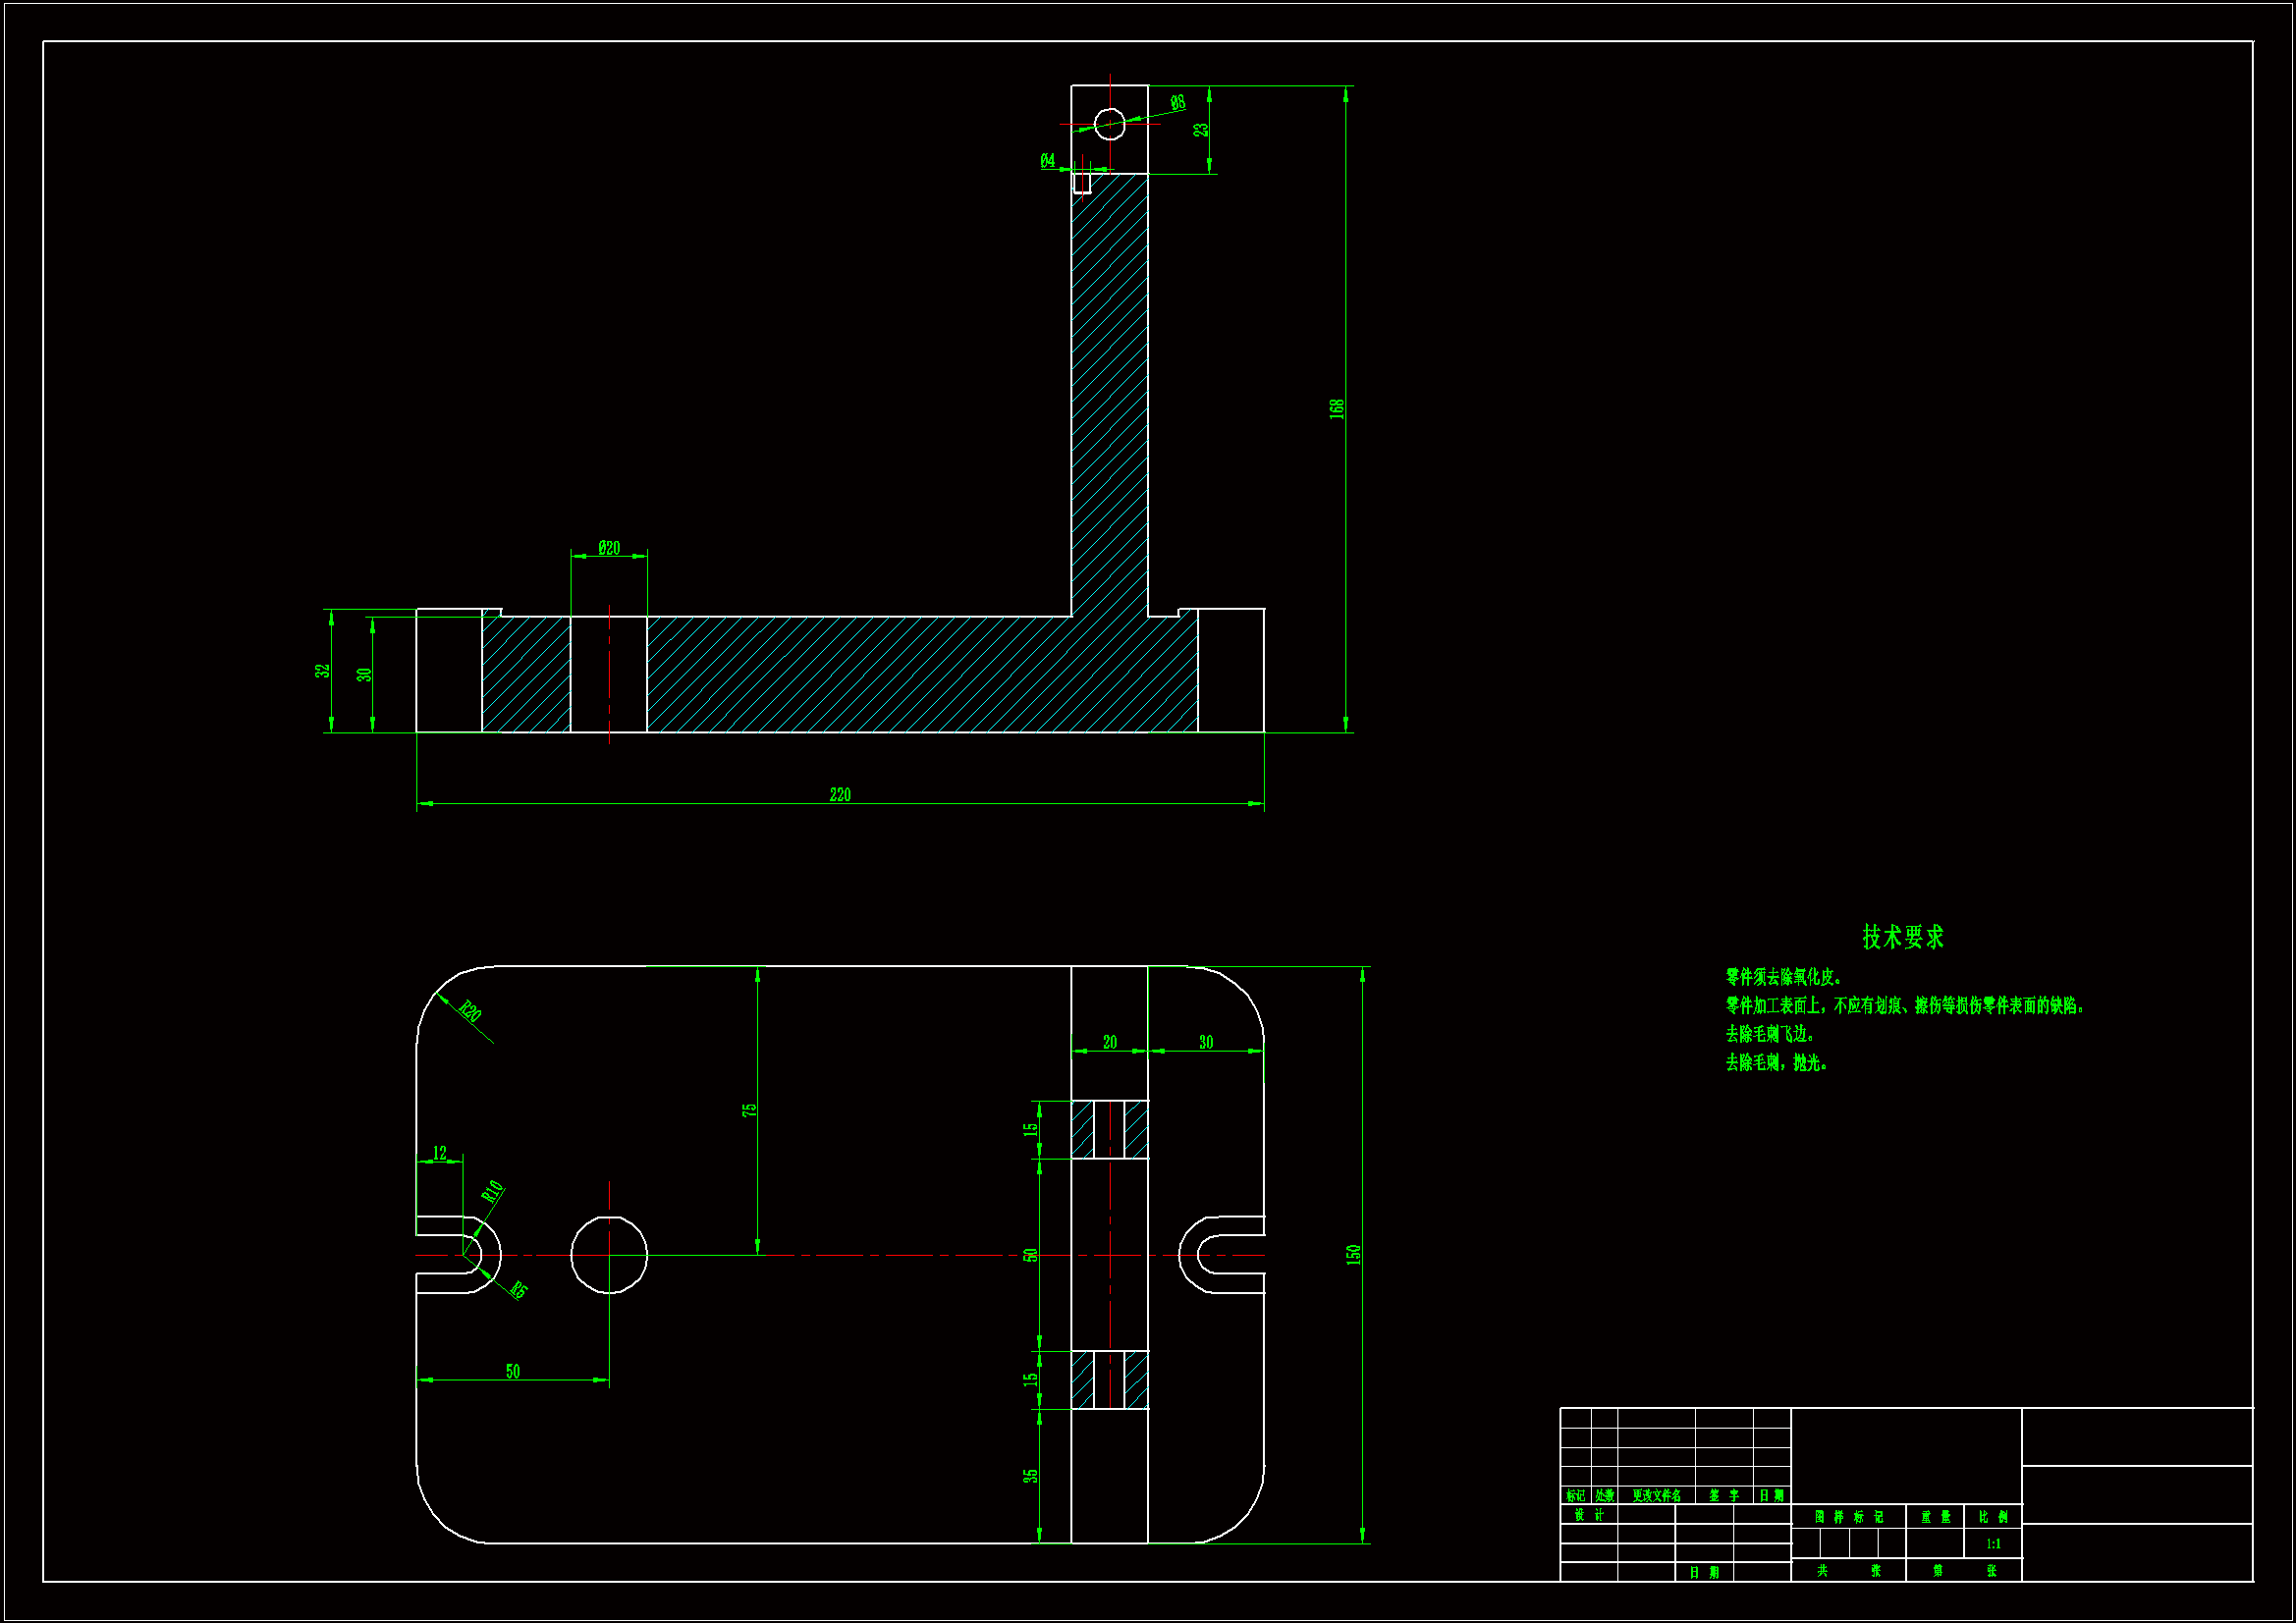This screenshot has height=1623, width=2296.
Task: Select the small Ø8 circle in the upright
Action: point(1109,124)
